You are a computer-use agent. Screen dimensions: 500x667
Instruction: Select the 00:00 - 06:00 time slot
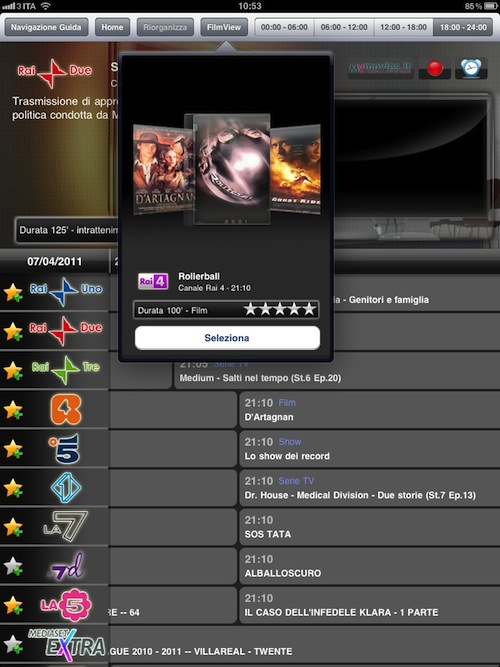click(284, 27)
